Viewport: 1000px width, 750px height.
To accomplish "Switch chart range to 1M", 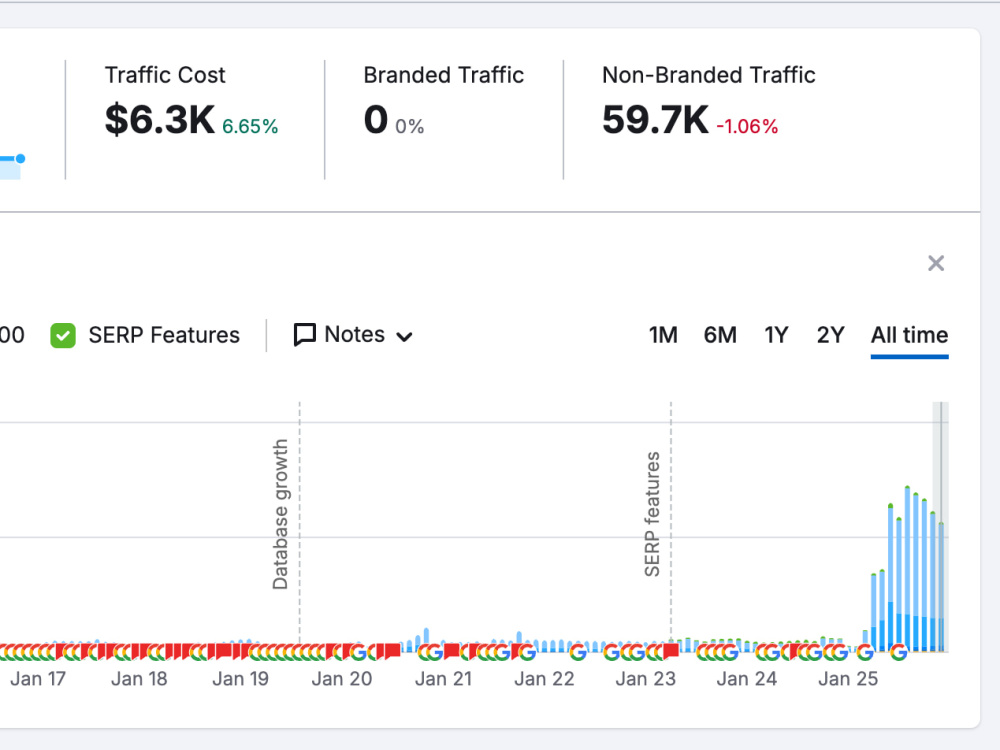I will 663,335.
